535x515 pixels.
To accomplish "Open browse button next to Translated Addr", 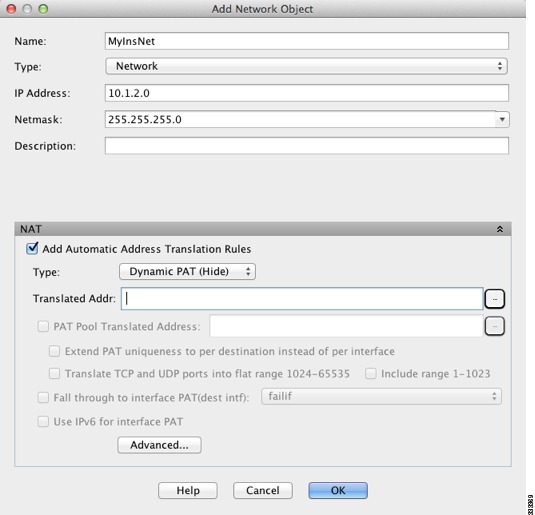I will (x=494, y=299).
